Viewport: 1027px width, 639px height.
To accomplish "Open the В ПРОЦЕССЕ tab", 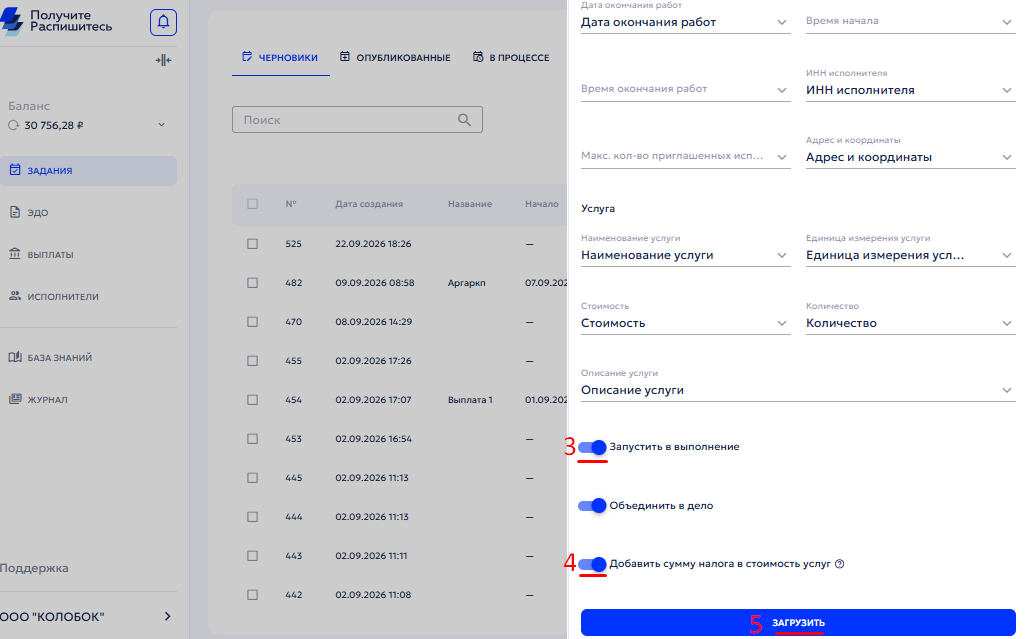I will tap(512, 58).
